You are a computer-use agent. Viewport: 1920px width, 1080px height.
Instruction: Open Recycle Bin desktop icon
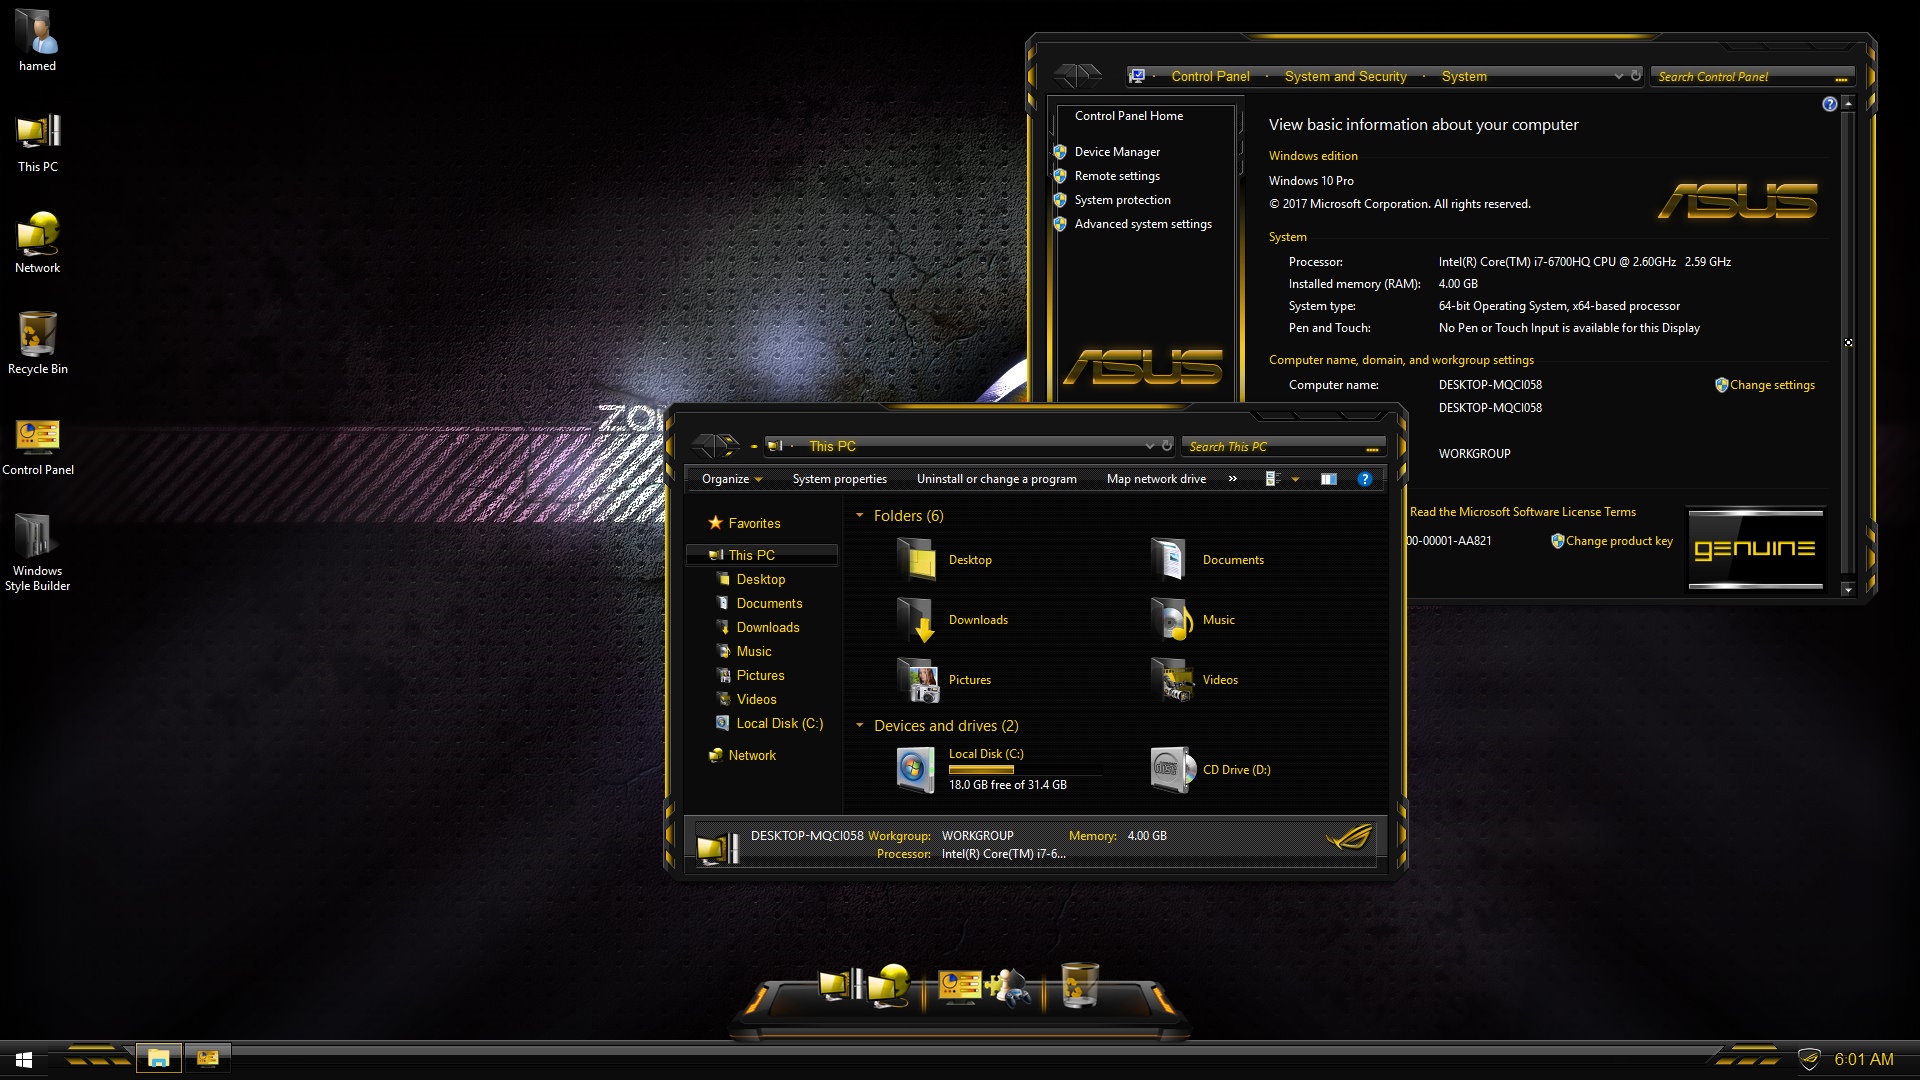point(37,337)
